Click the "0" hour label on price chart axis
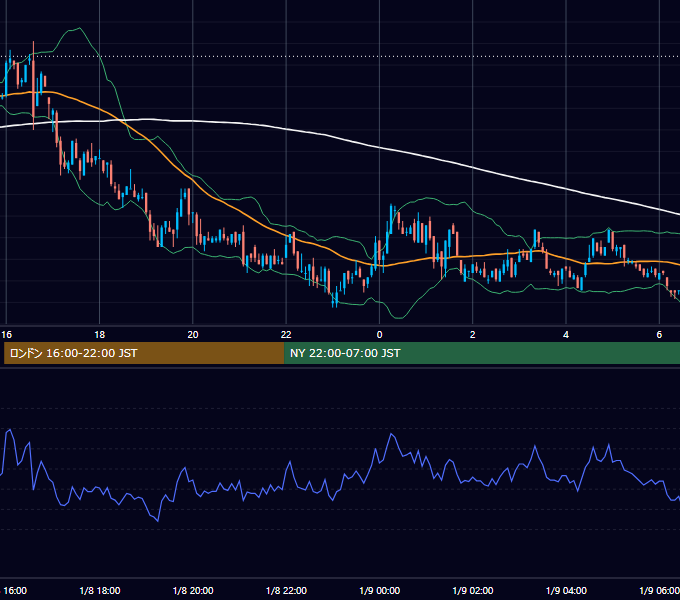 [x=379, y=335]
